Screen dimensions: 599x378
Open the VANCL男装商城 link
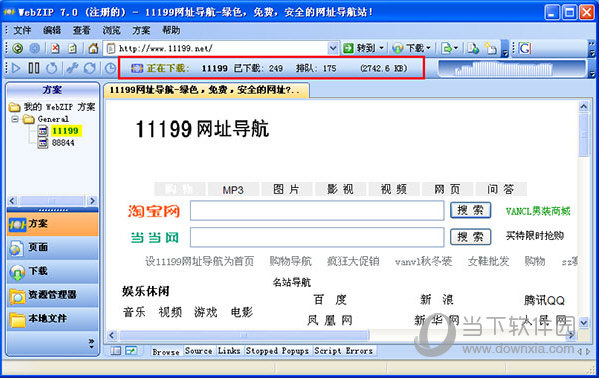(x=538, y=211)
